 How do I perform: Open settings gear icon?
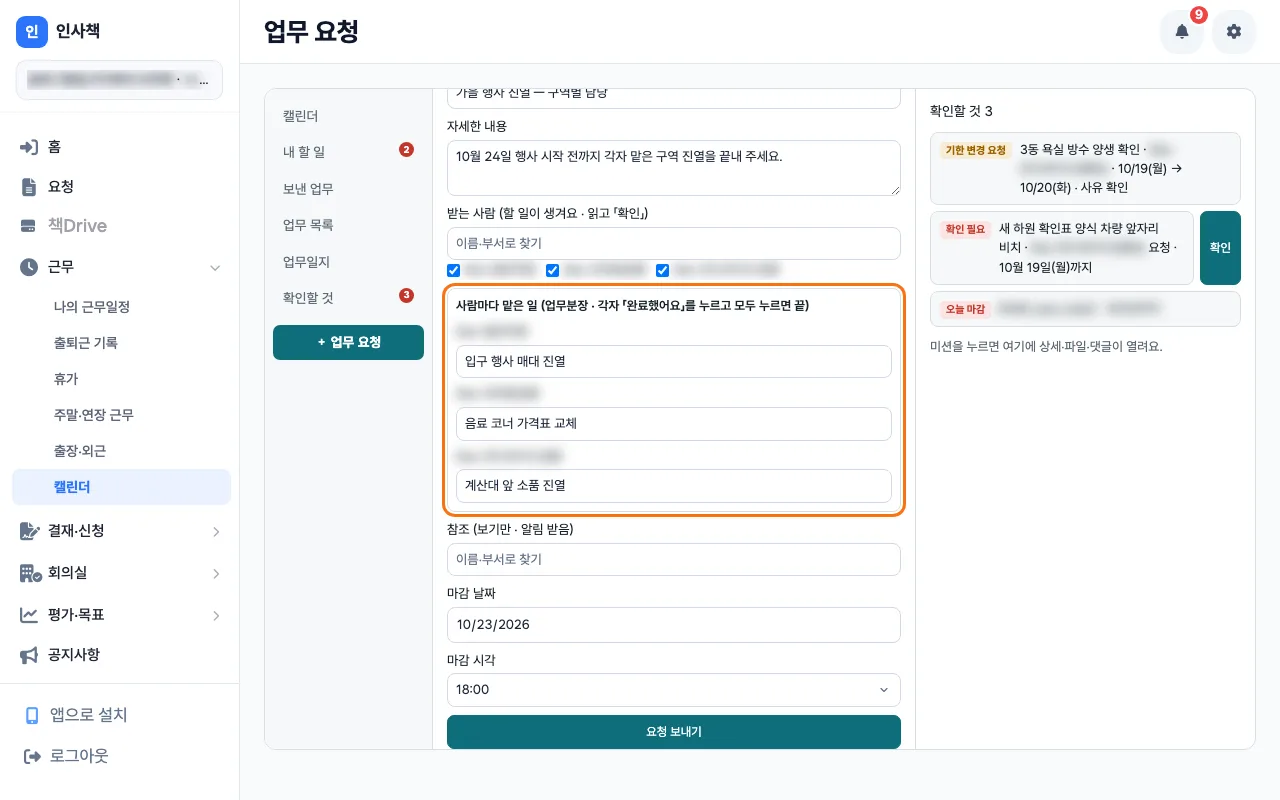(x=1234, y=32)
